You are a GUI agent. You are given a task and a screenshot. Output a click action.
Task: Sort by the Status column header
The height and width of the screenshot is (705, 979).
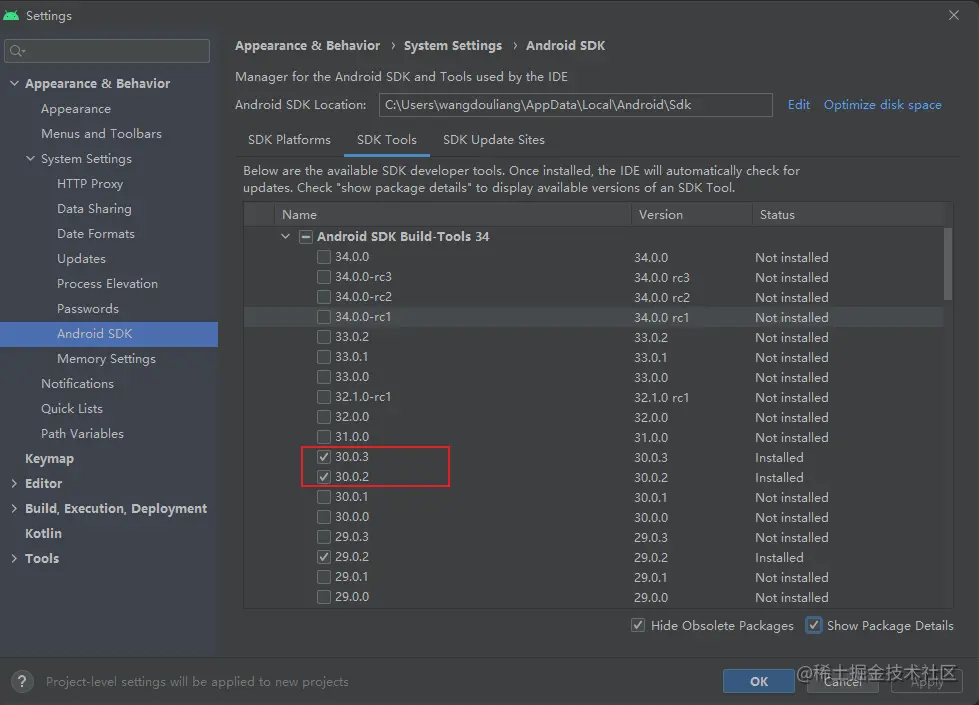(x=847, y=214)
